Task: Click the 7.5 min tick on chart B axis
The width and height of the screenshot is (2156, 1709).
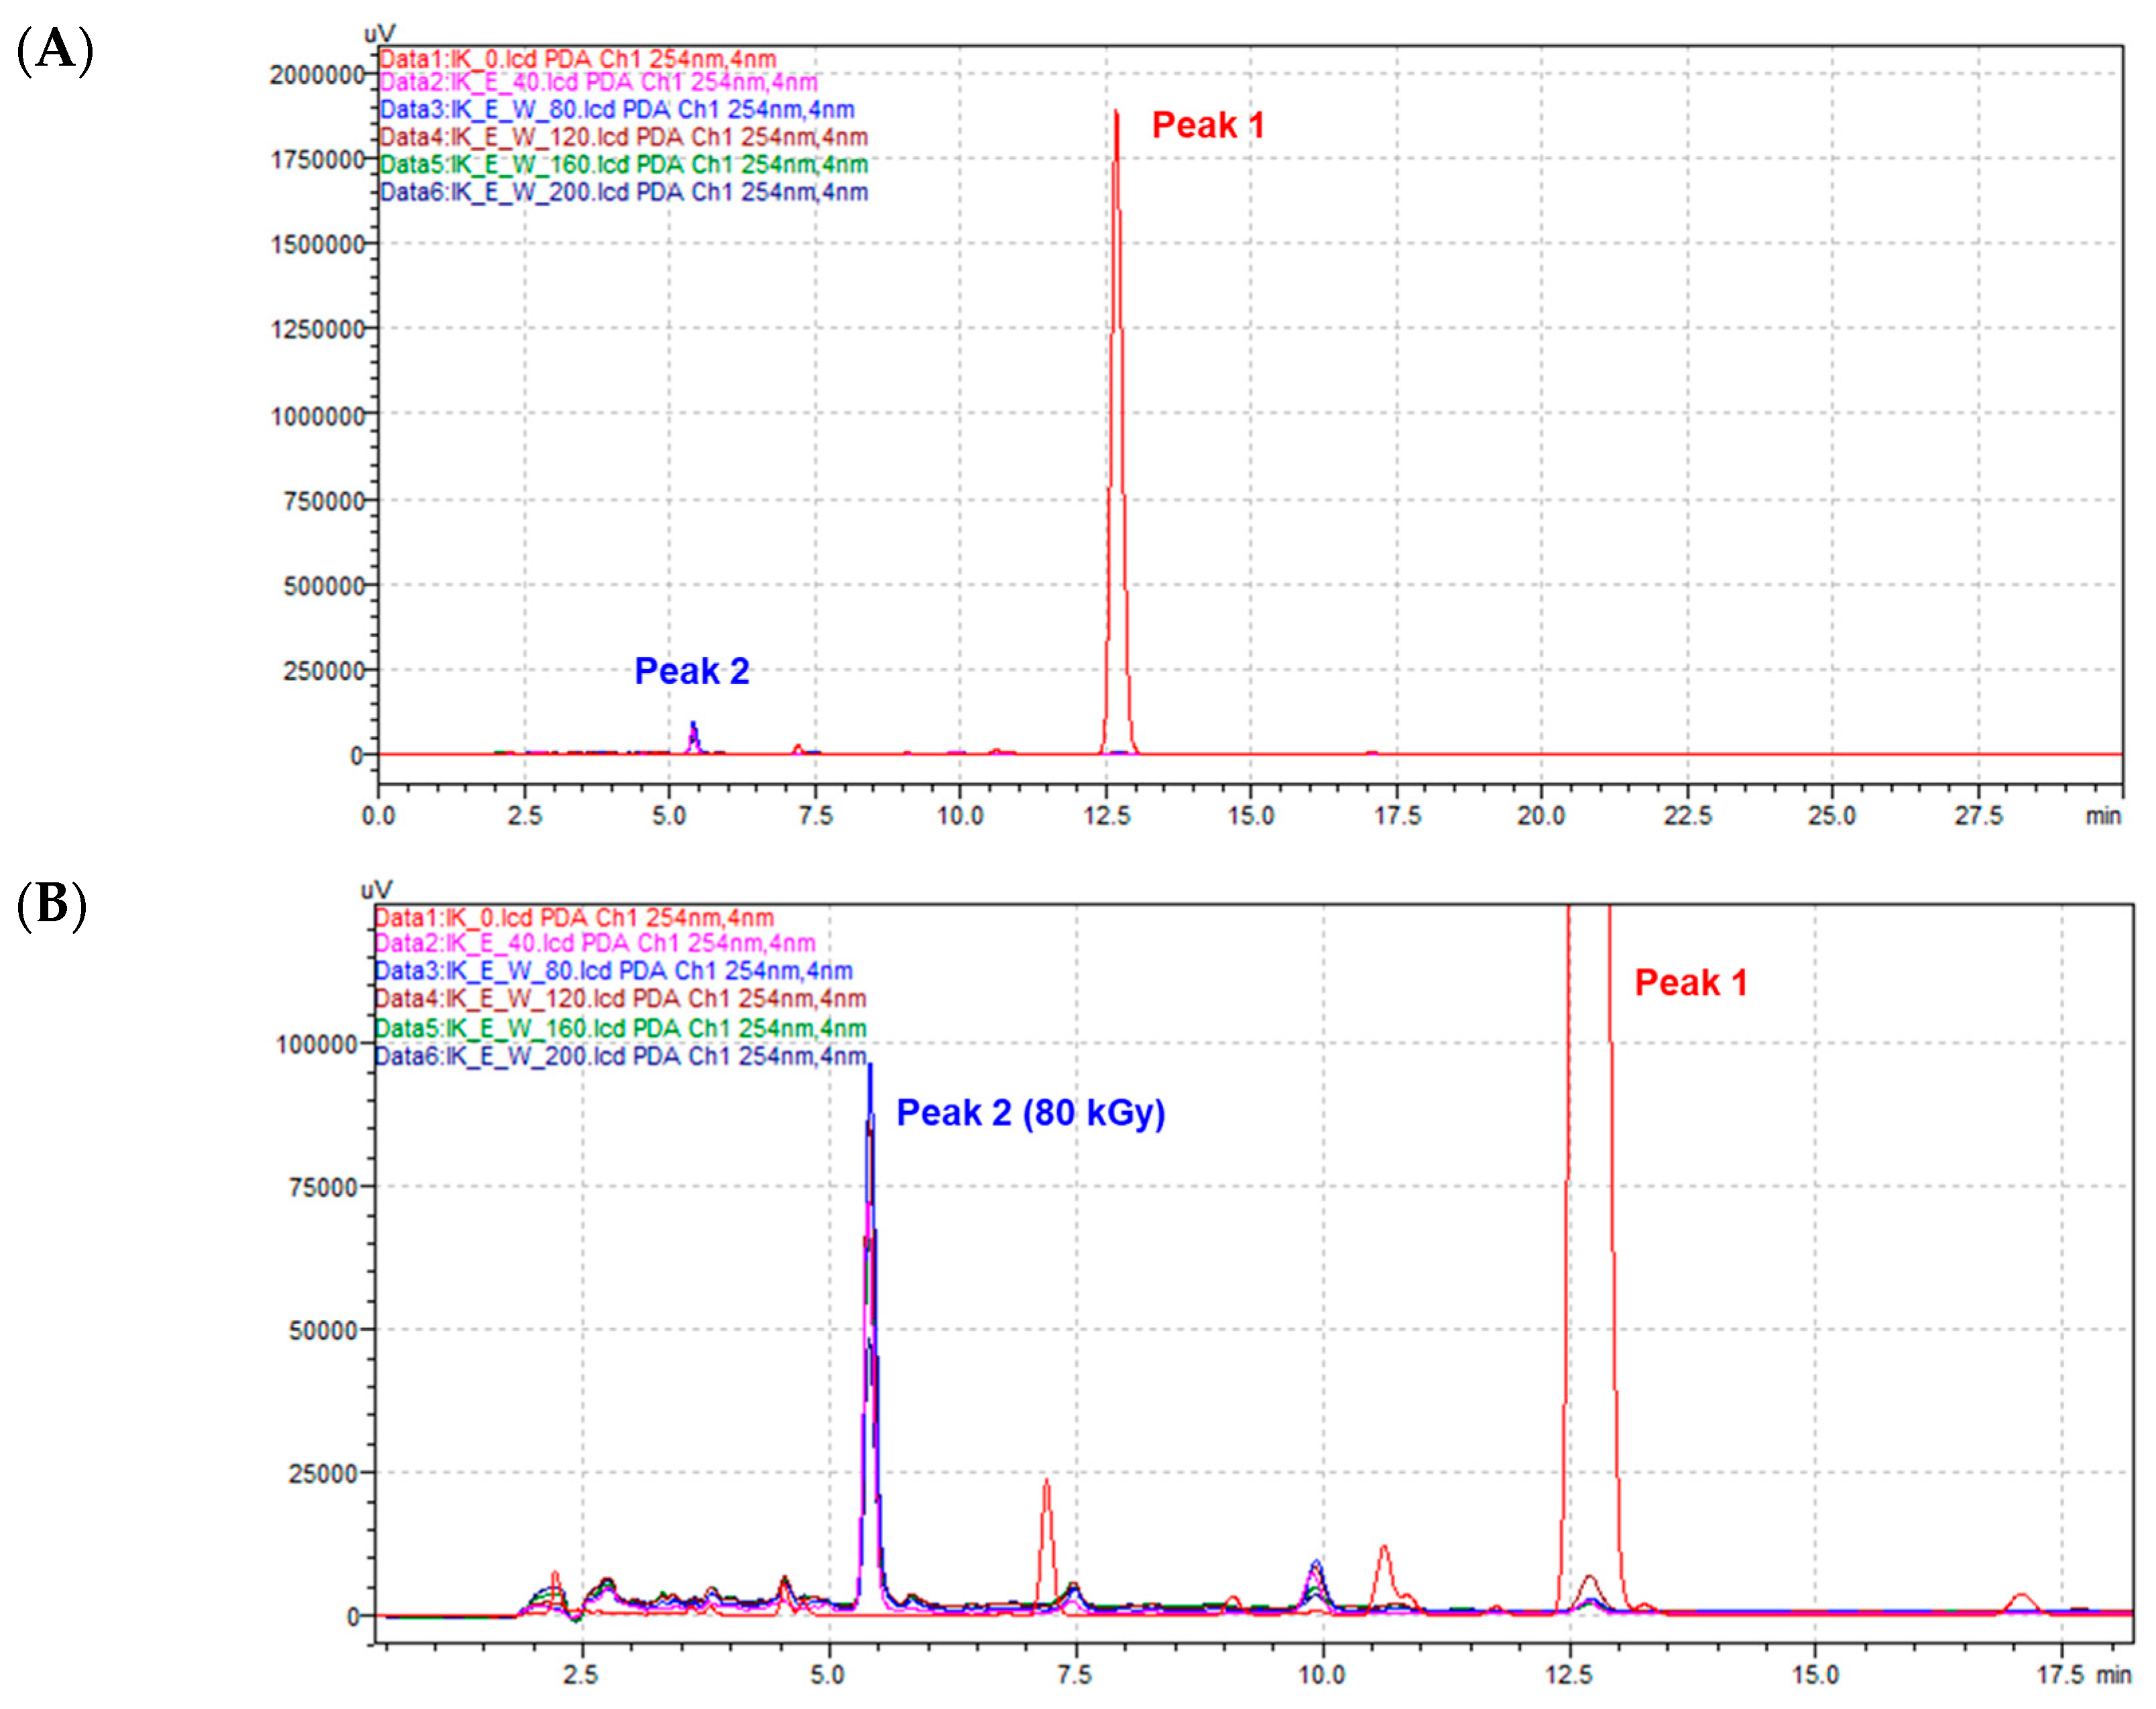Action: coord(1074,1673)
